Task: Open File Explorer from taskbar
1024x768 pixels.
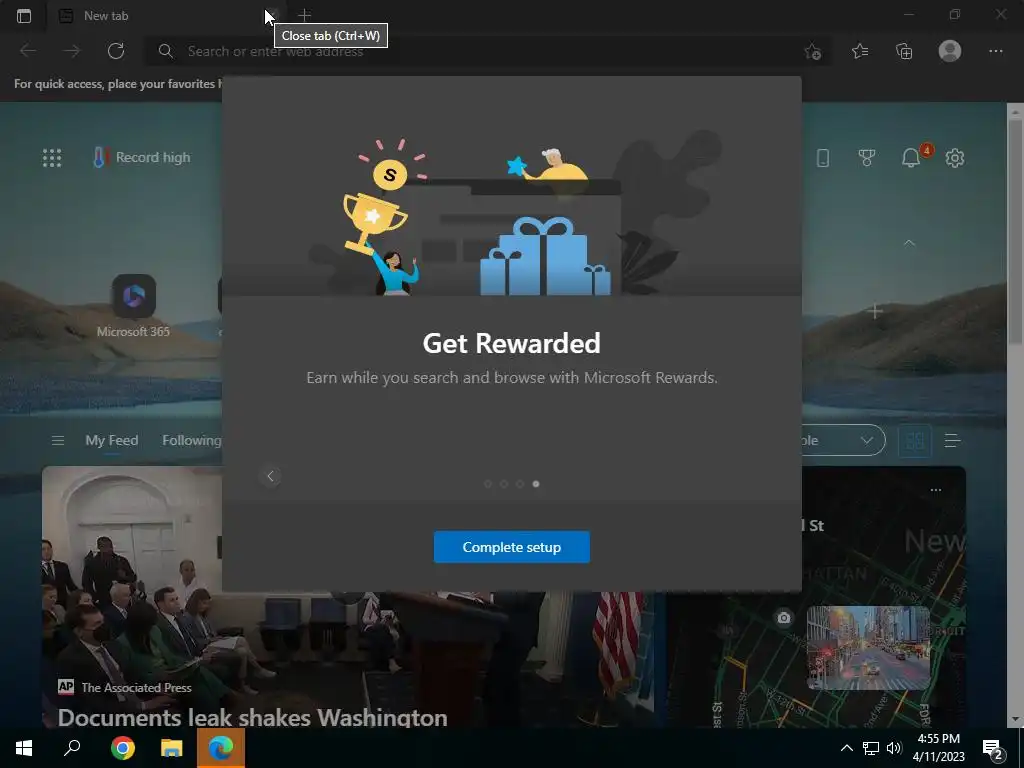Action: click(171, 748)
